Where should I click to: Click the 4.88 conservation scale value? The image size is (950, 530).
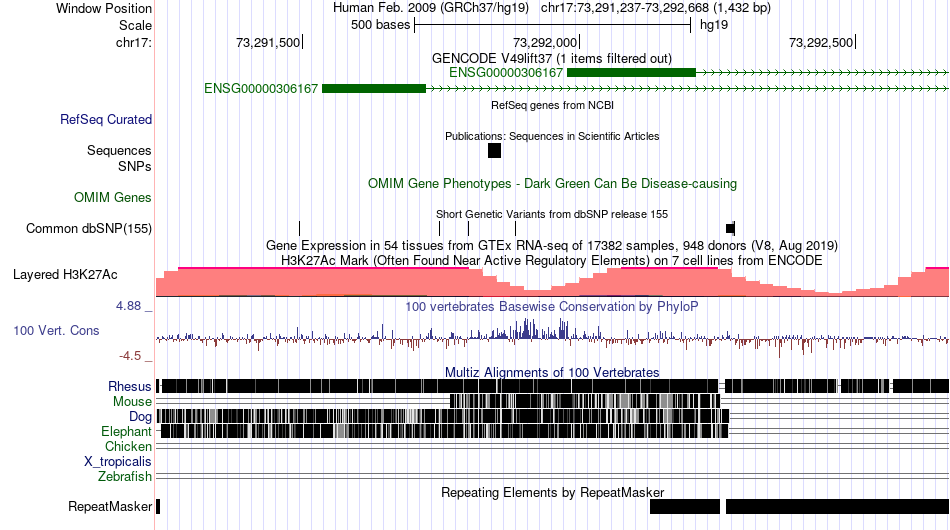point(128,306)
